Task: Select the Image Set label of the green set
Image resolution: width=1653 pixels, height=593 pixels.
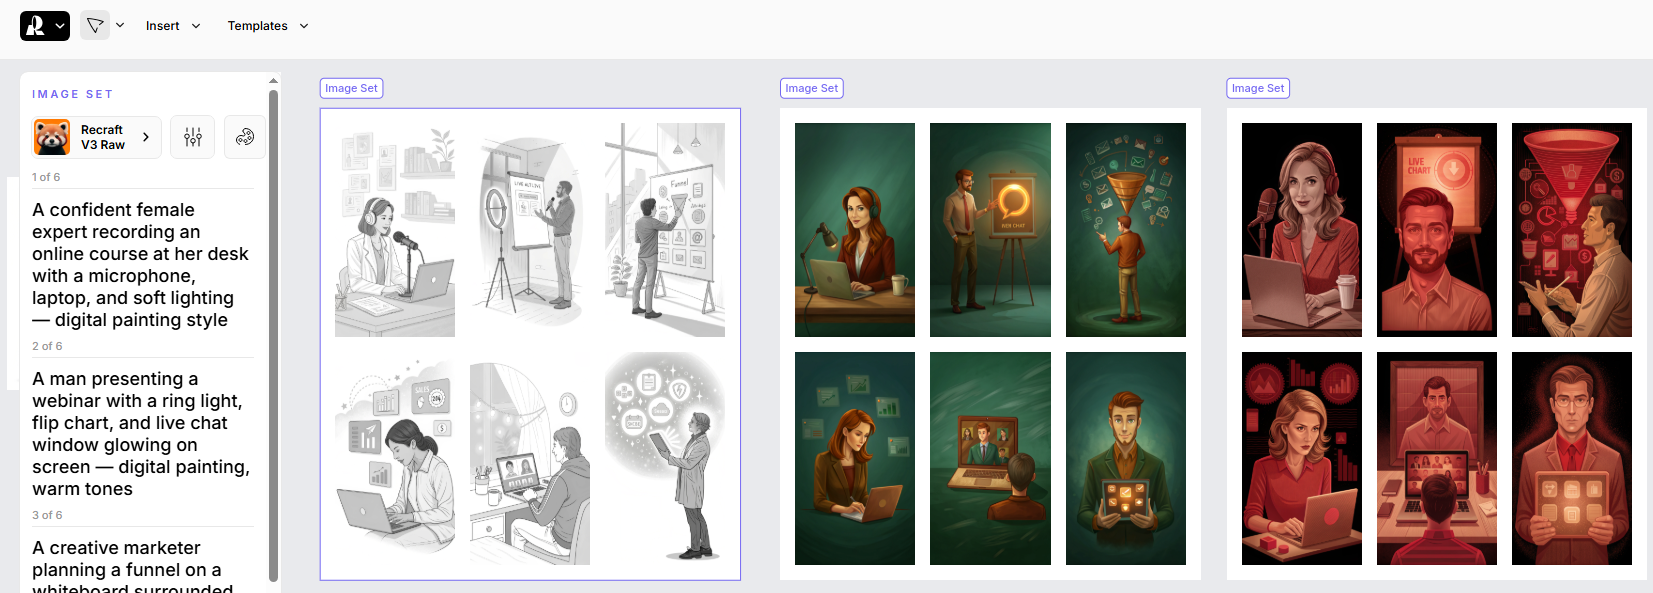Action: 811,88
